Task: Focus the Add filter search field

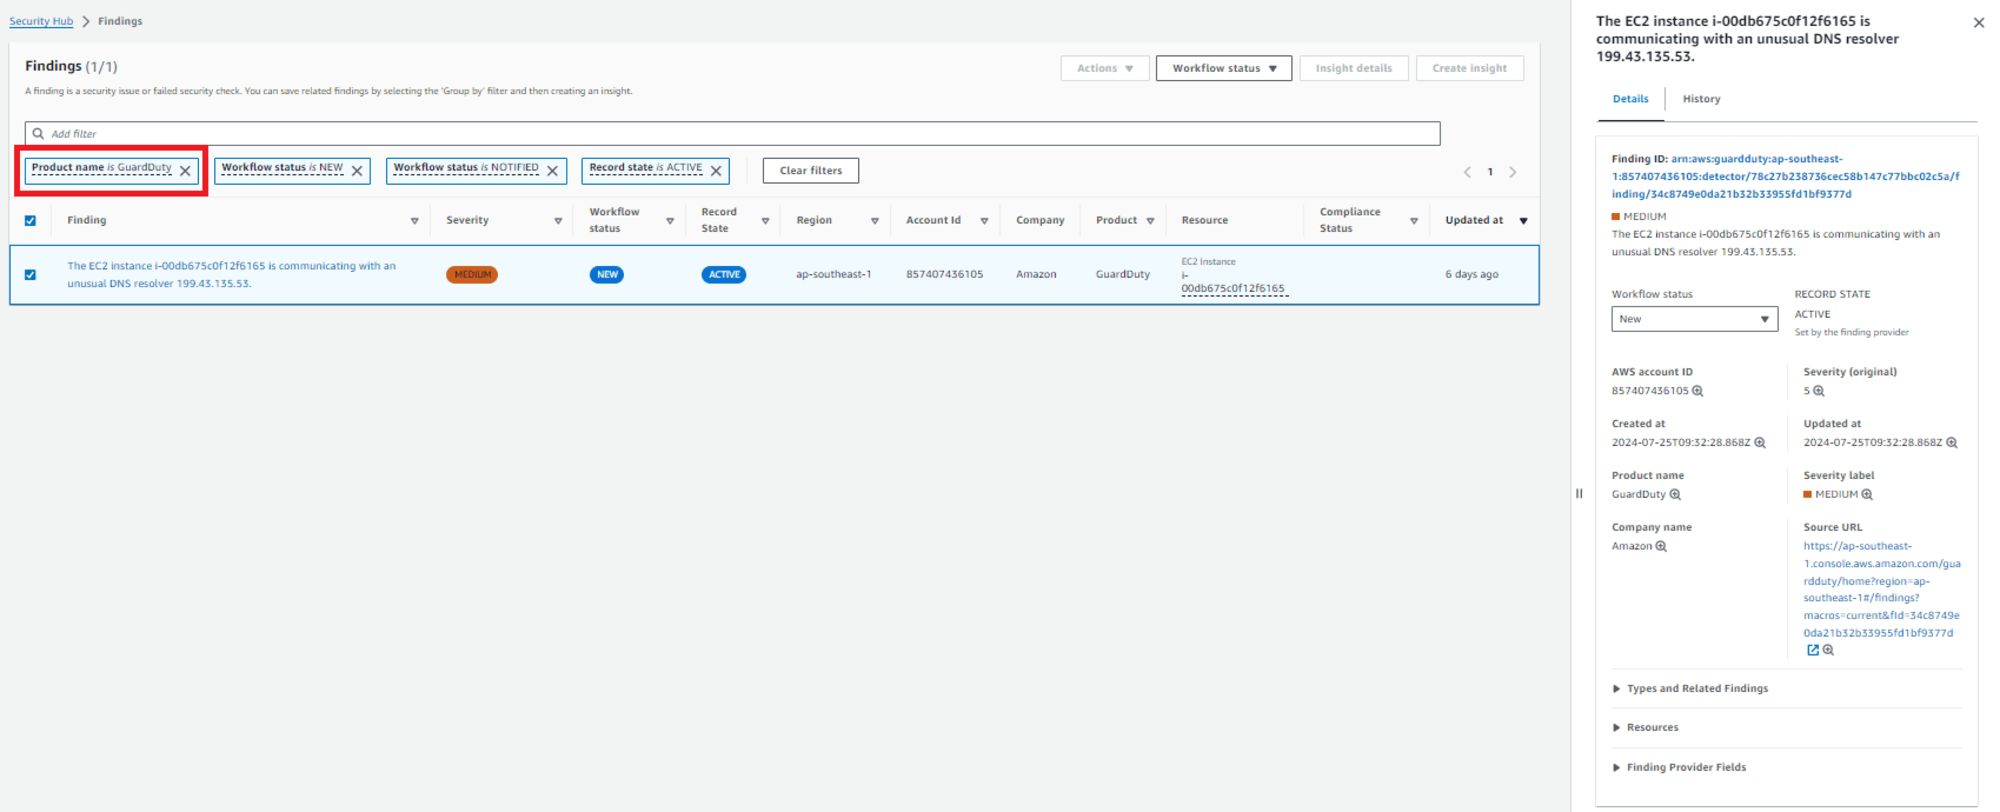Action: click(732, 134)
